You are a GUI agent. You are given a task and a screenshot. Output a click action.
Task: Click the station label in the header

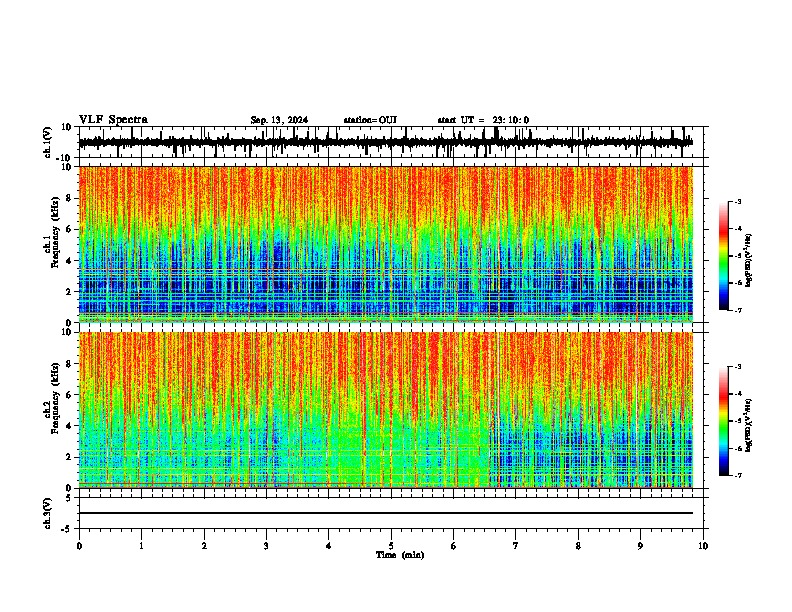point(370,120)
